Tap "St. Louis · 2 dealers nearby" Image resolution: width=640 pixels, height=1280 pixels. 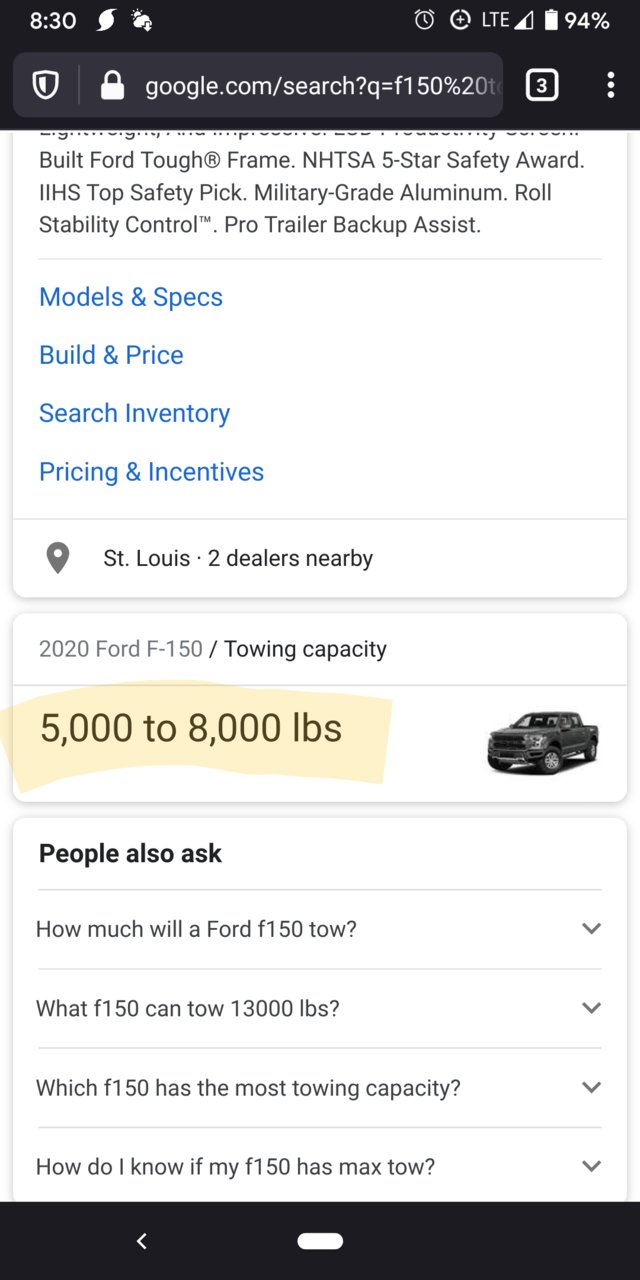(238, 558)
